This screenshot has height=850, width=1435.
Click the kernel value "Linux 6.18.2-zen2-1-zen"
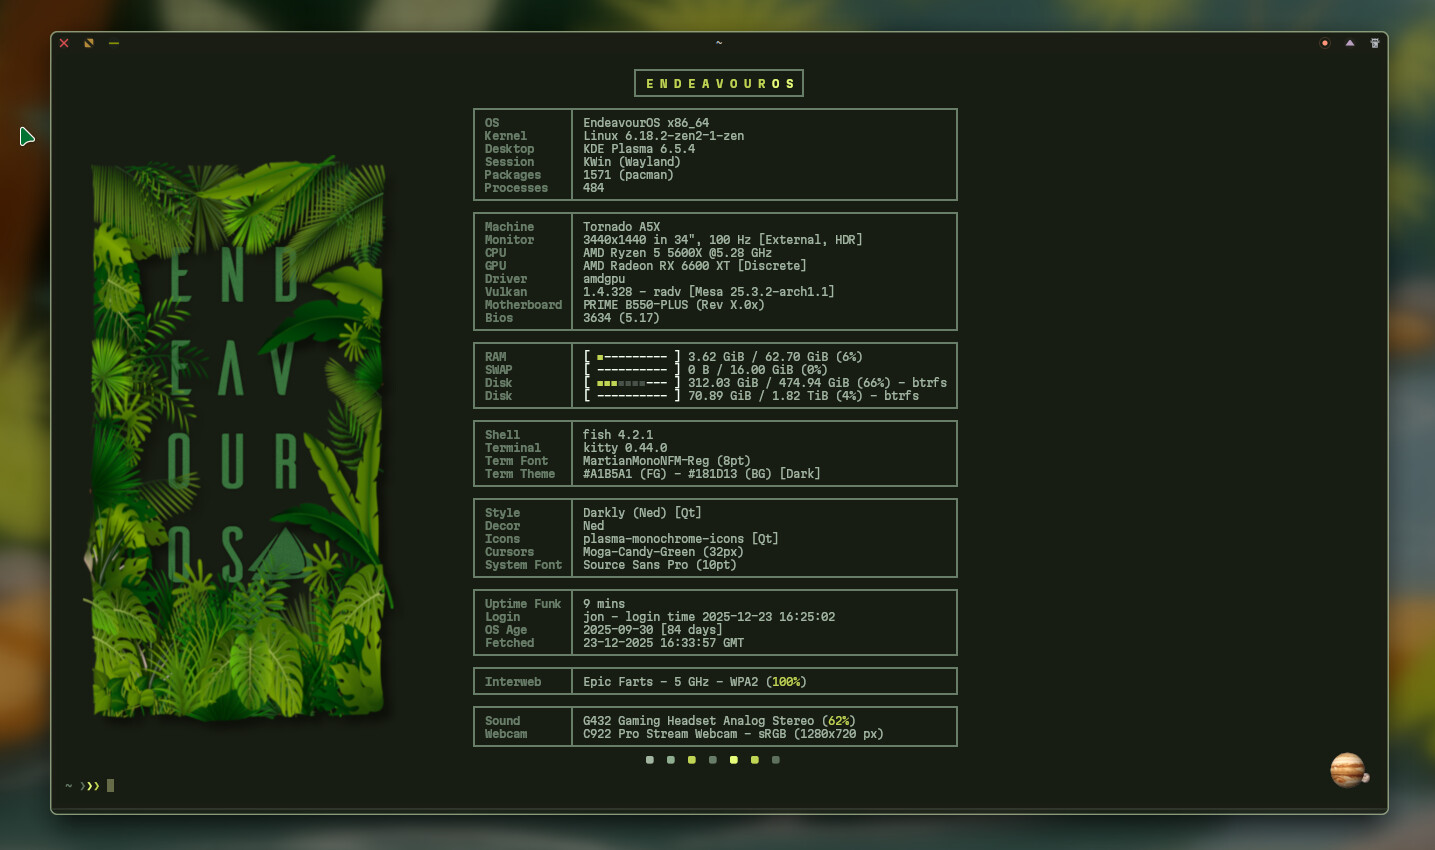(x=664, y=136)
